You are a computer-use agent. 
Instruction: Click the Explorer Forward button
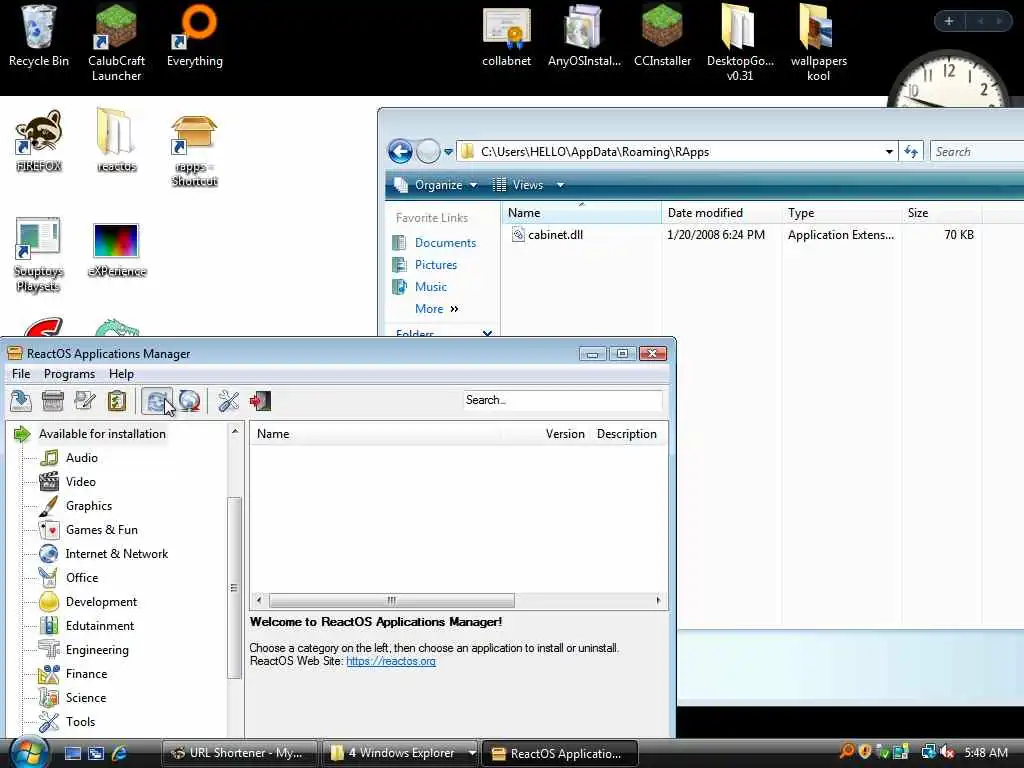[x=428, y=152]
